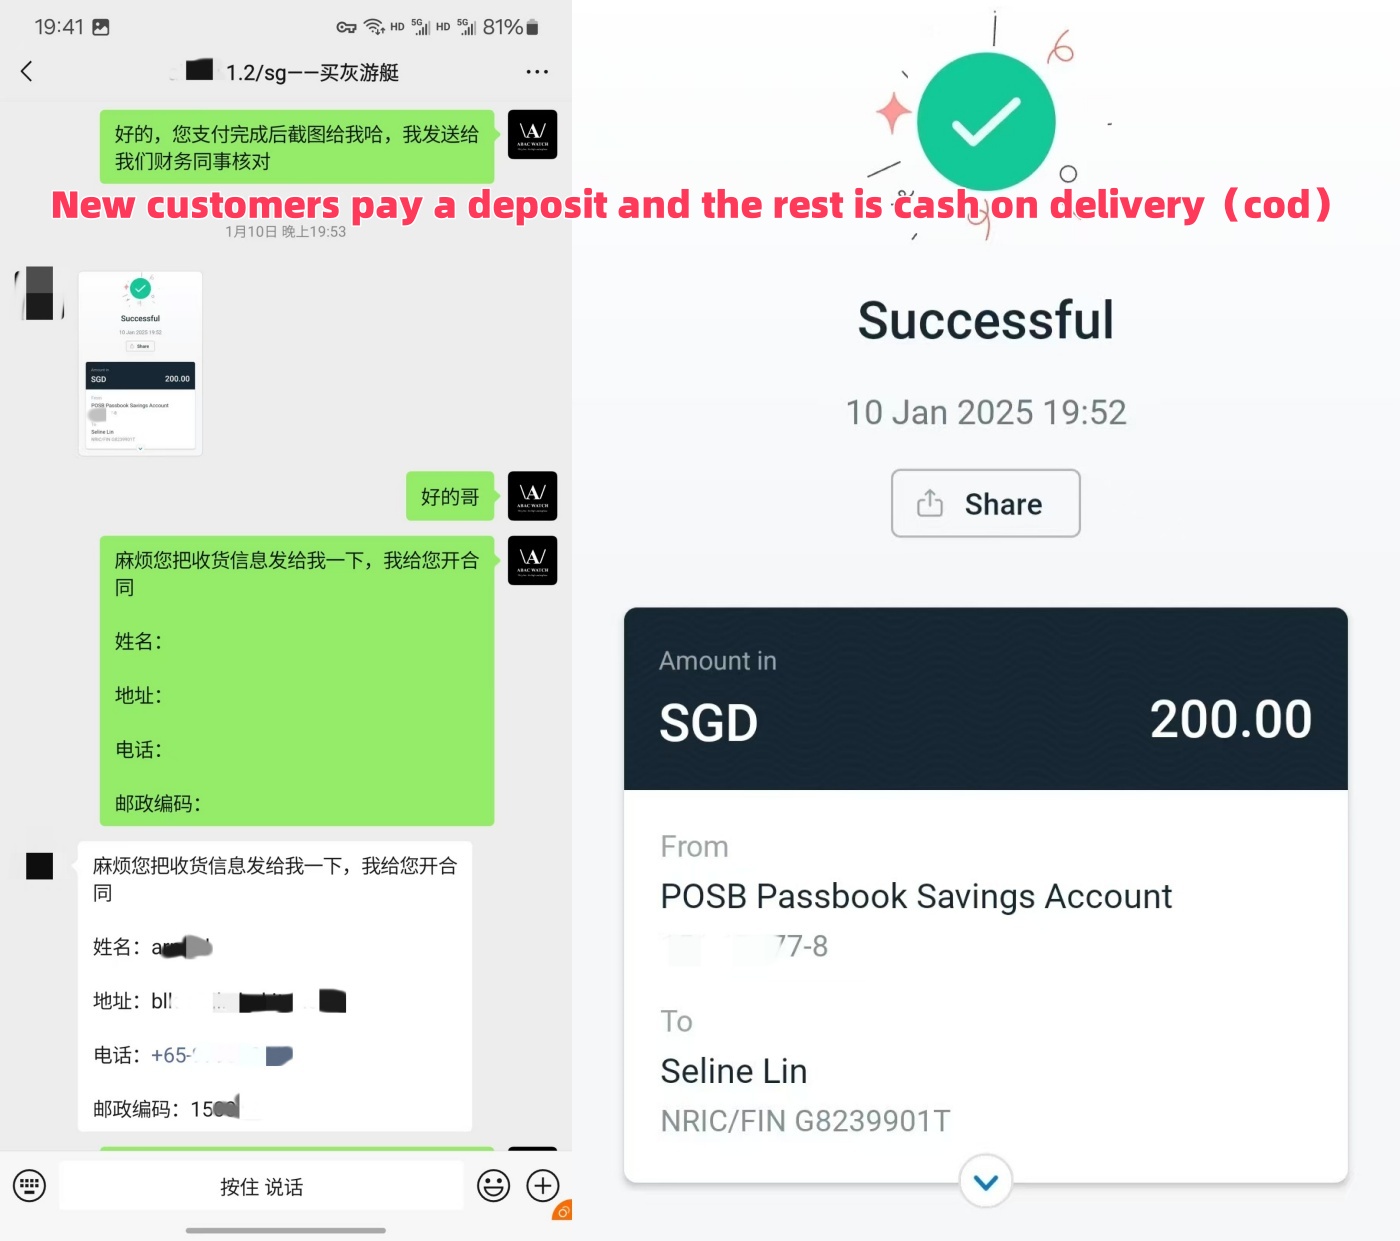Screen dimensions: 1400x1241
Task: Open the plus attachments menu
Action: (x=543, y=1186)
